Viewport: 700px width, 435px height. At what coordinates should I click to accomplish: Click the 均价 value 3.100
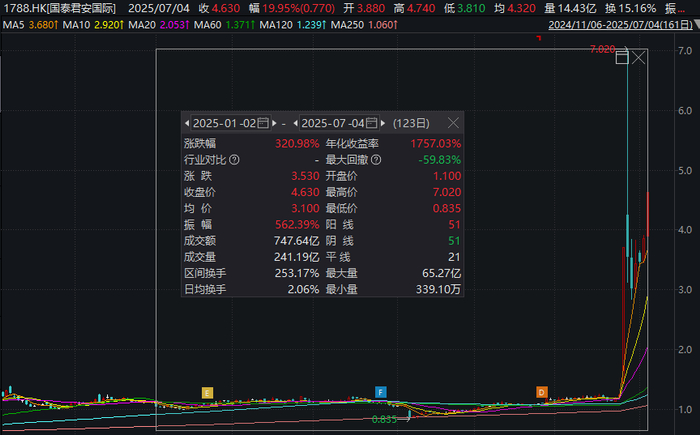[305, 208]
